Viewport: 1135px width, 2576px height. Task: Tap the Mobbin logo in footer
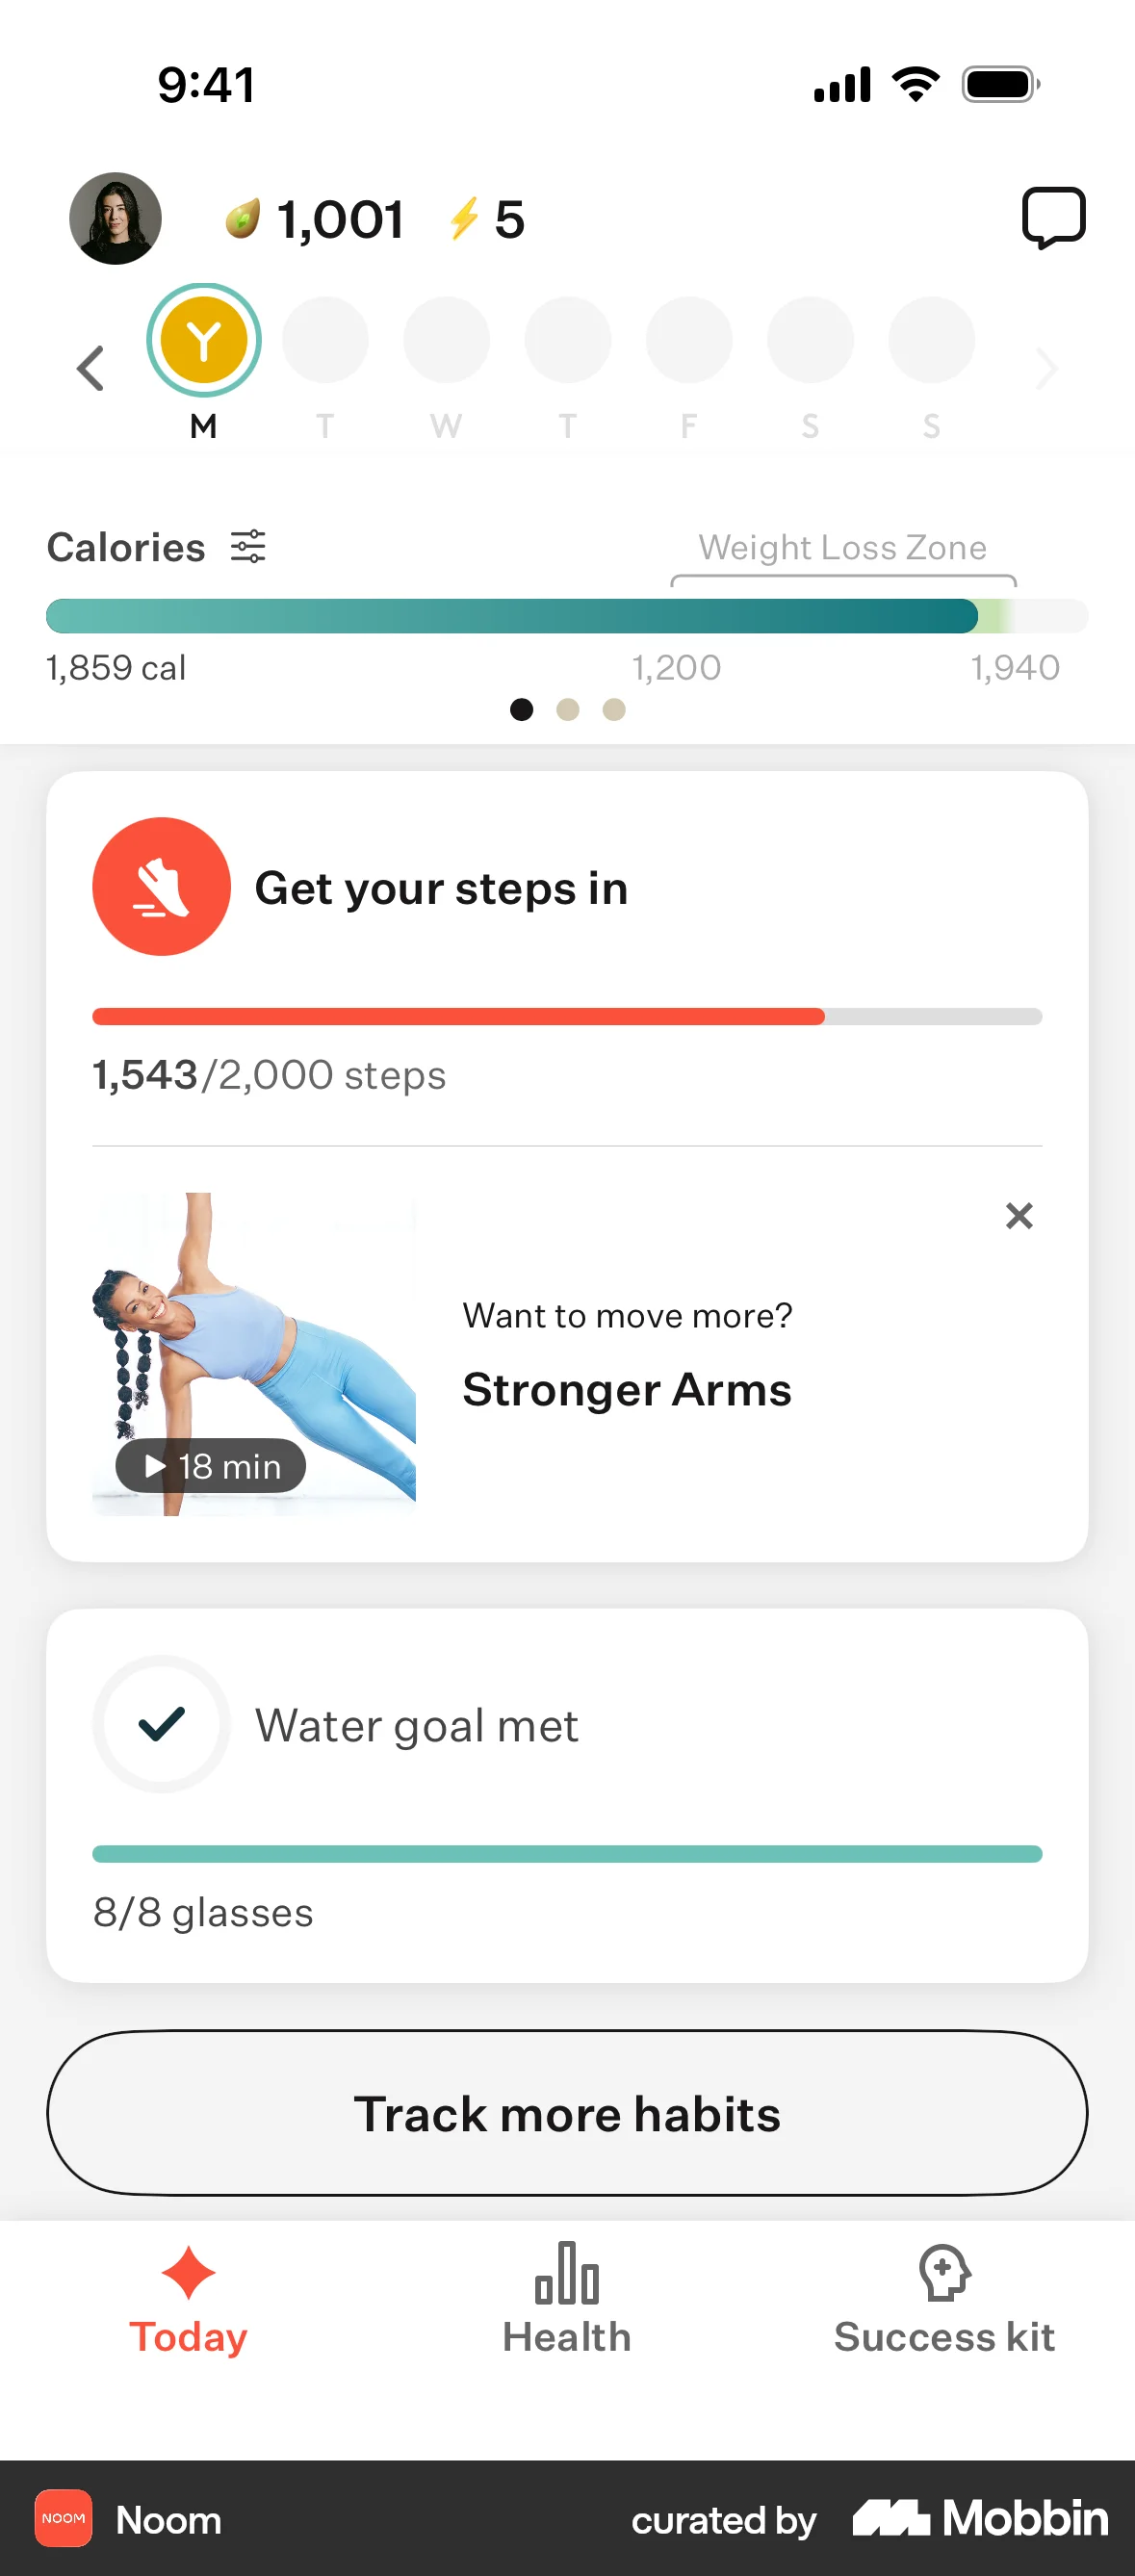click(980, 2518)
